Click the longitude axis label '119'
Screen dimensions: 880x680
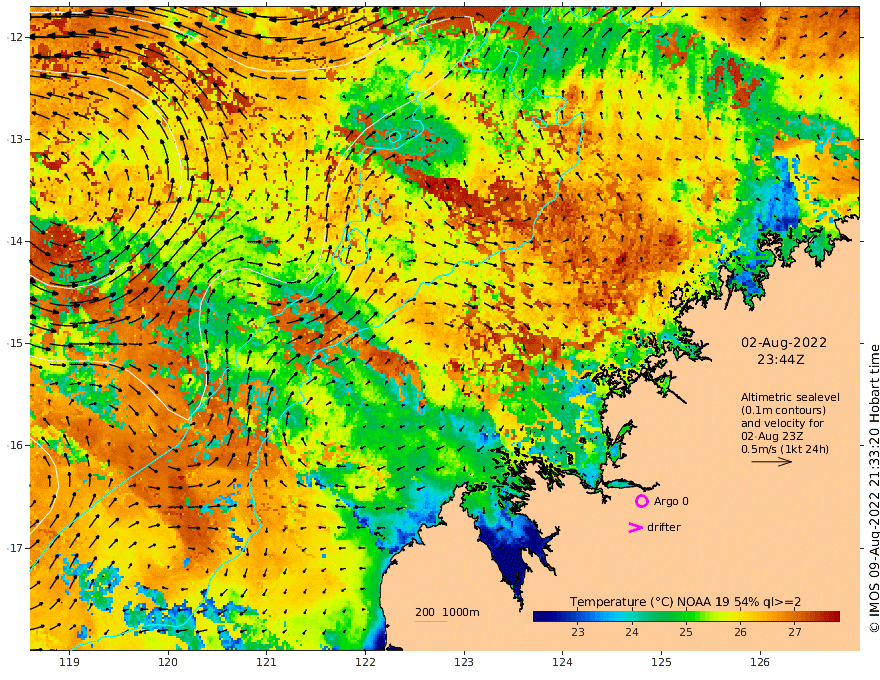tap(70, 663)
